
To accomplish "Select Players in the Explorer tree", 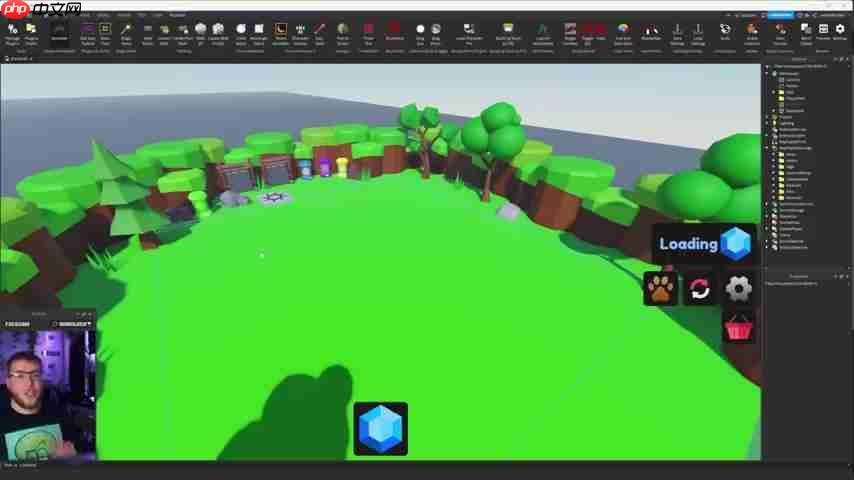I will [x=785, y=117].
